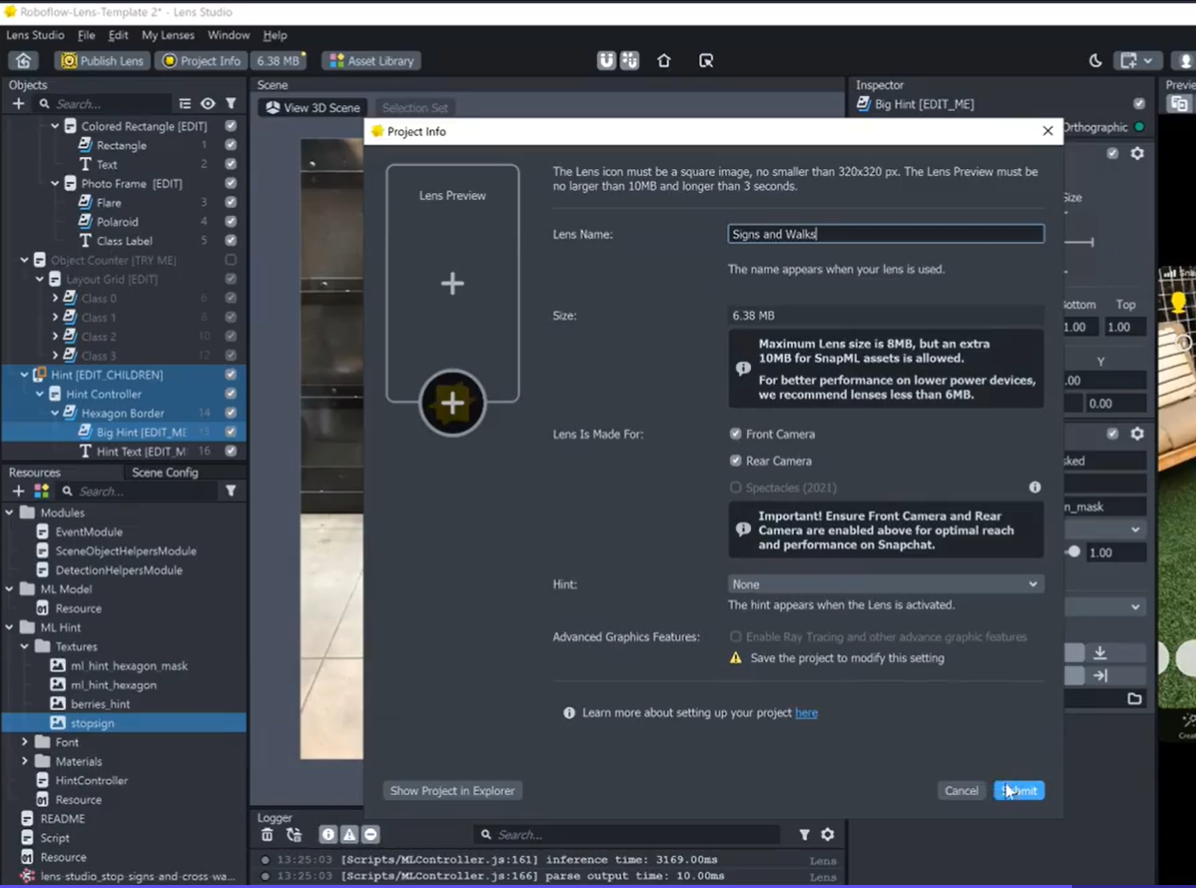Open the File menu
Viewport: 1196px width, 888px height.
tap(86, 35)
